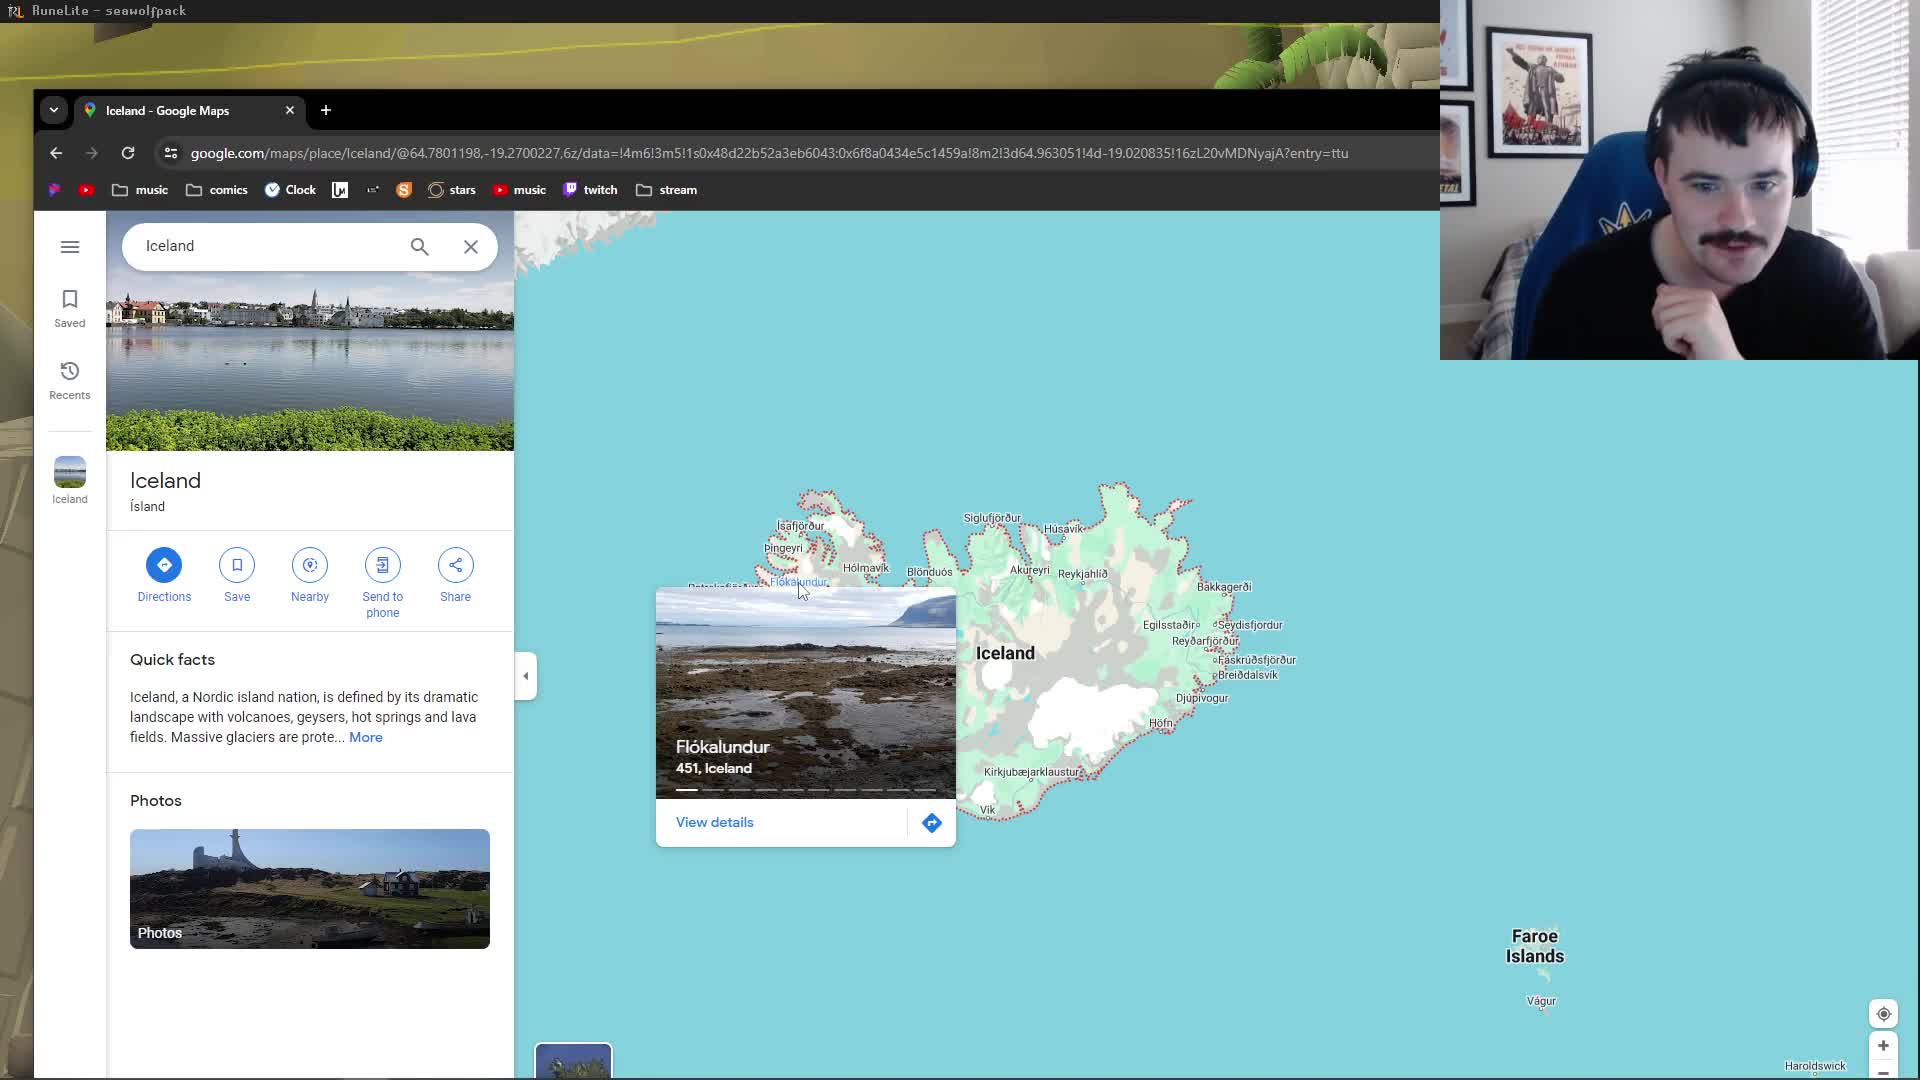Open the twitch bookmark
Screen dimensions: 1920x1080
(591, 190)
